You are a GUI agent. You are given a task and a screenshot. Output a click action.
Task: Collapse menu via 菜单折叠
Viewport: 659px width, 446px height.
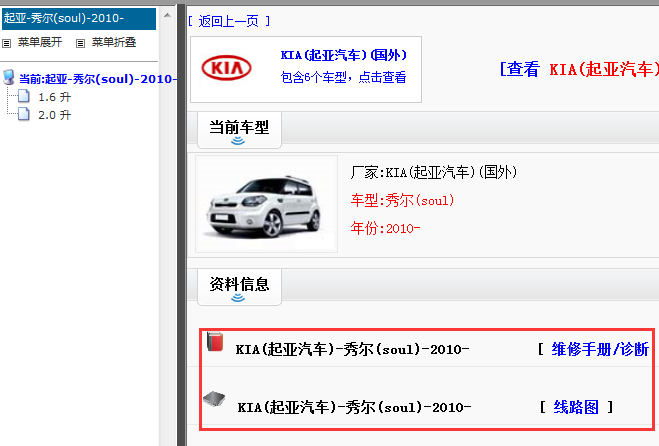pos(114,42)
